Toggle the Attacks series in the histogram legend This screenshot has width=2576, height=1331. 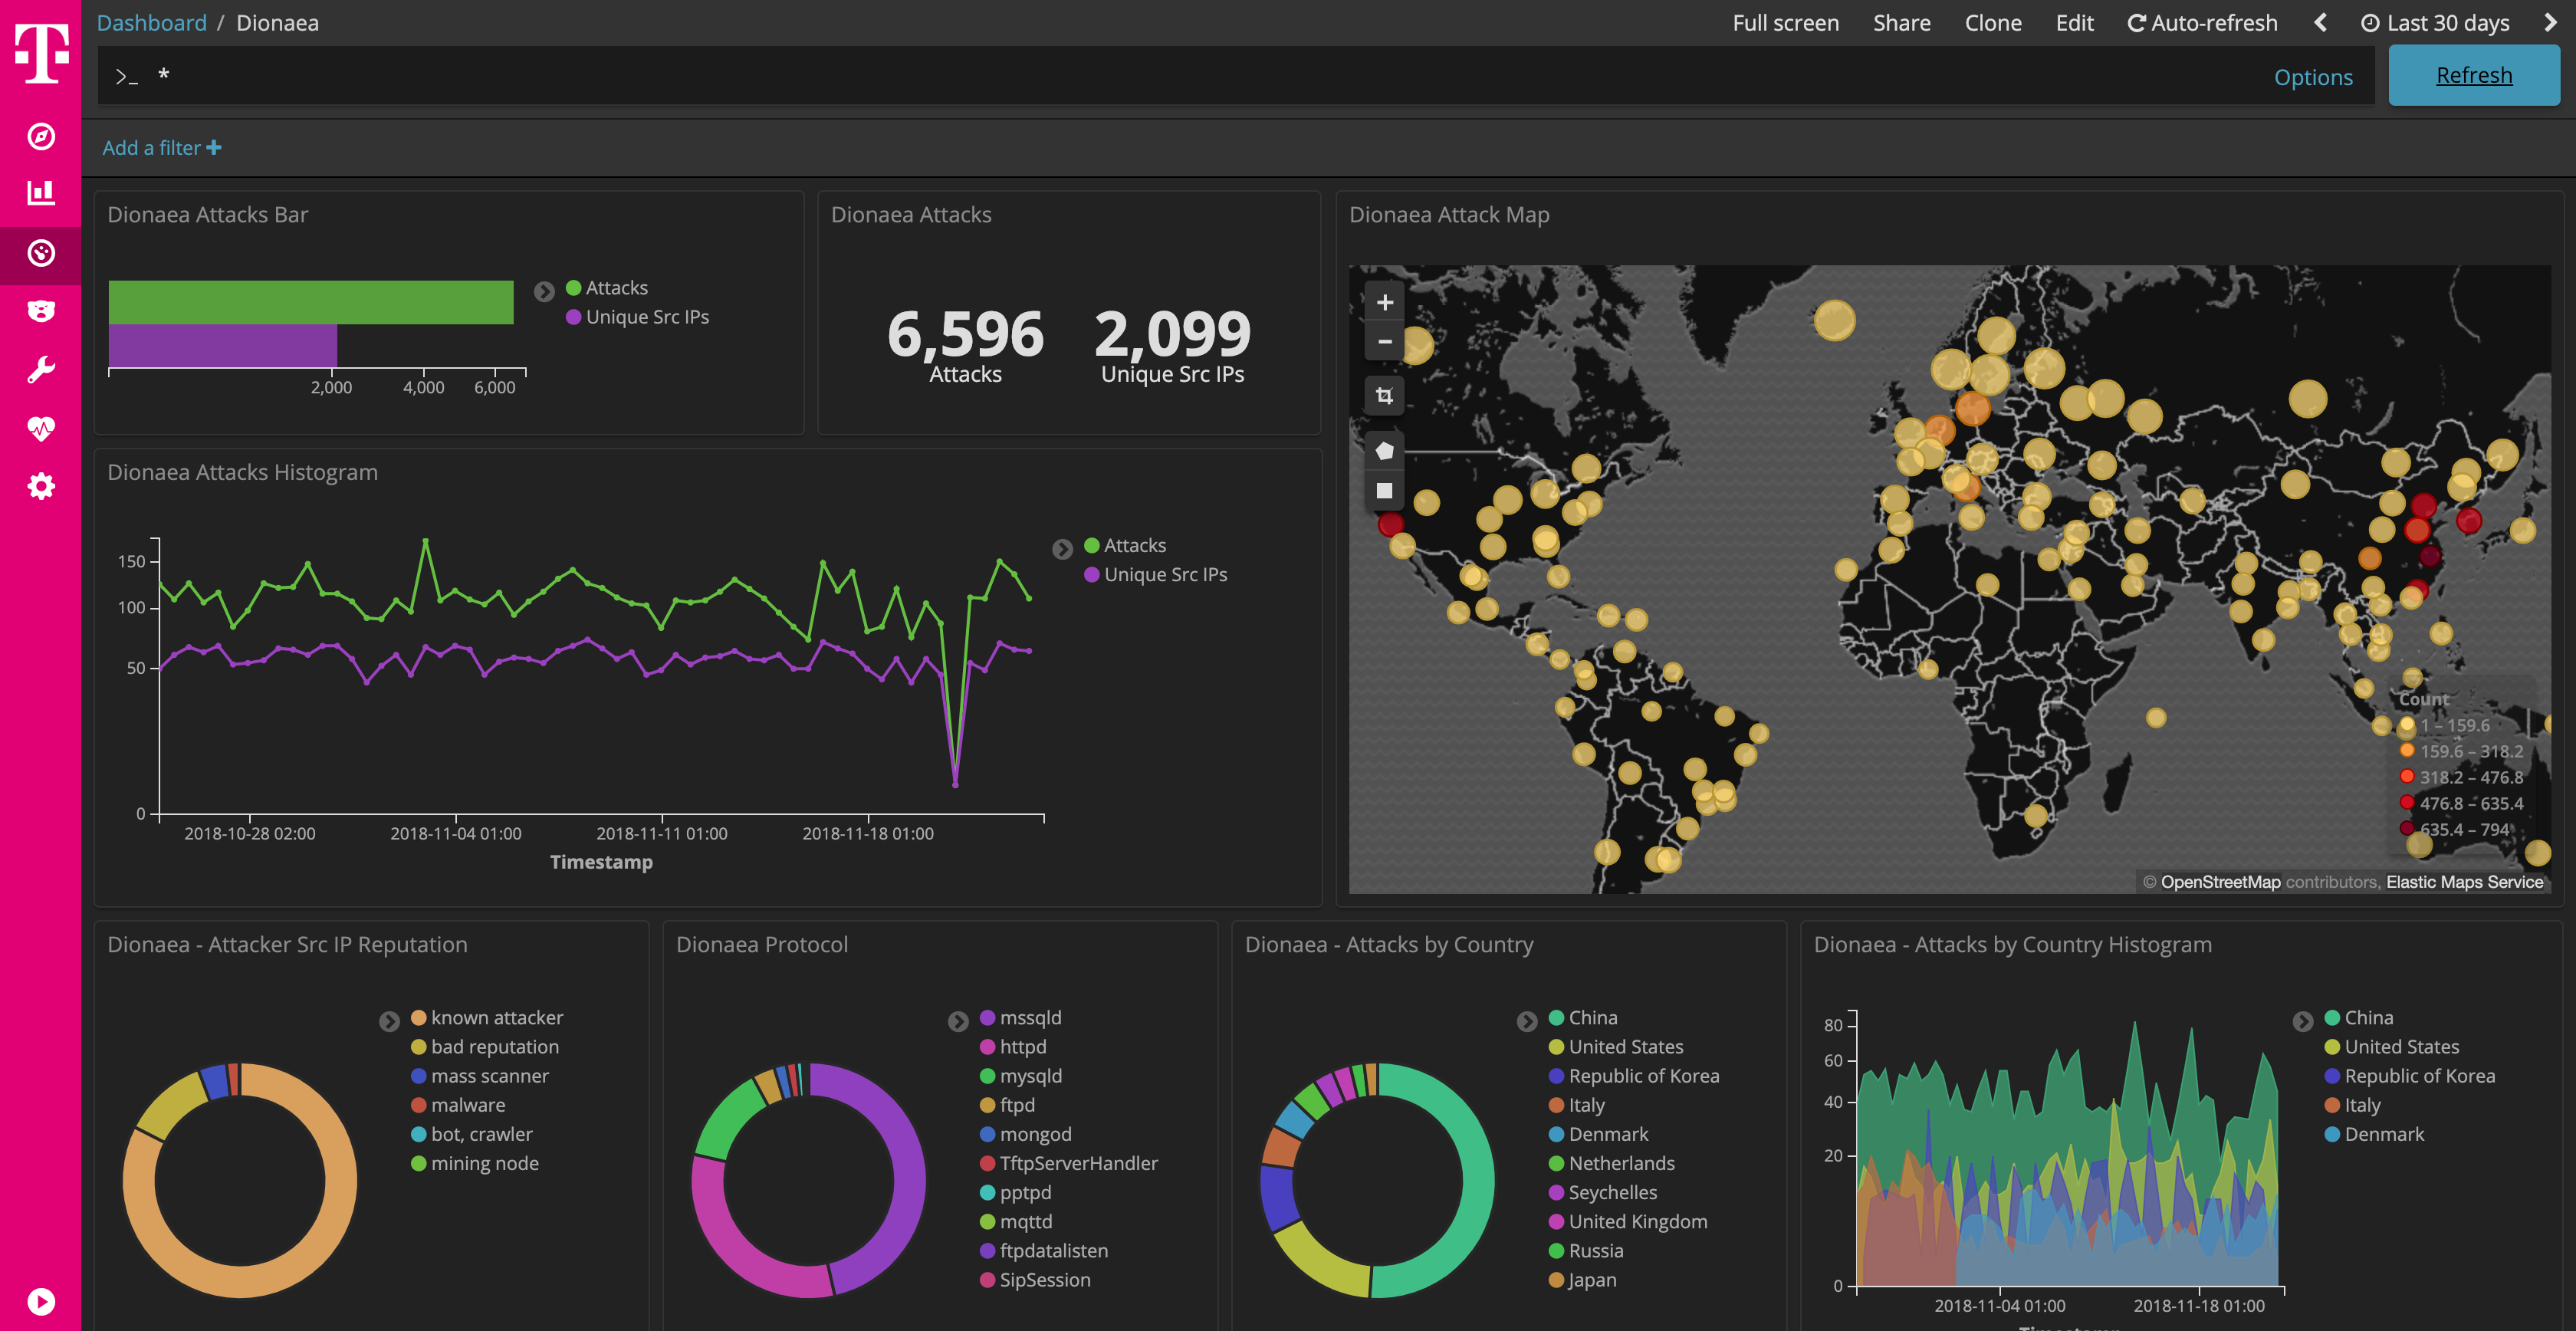[1134, 545]
